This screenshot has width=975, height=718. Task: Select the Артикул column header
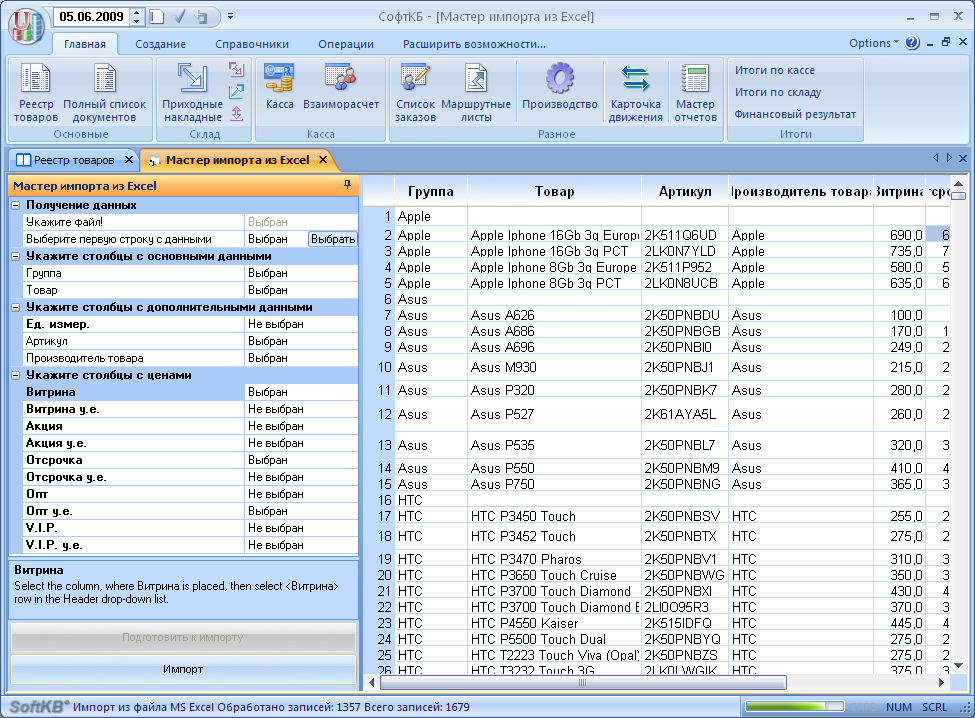pos(685,191)
